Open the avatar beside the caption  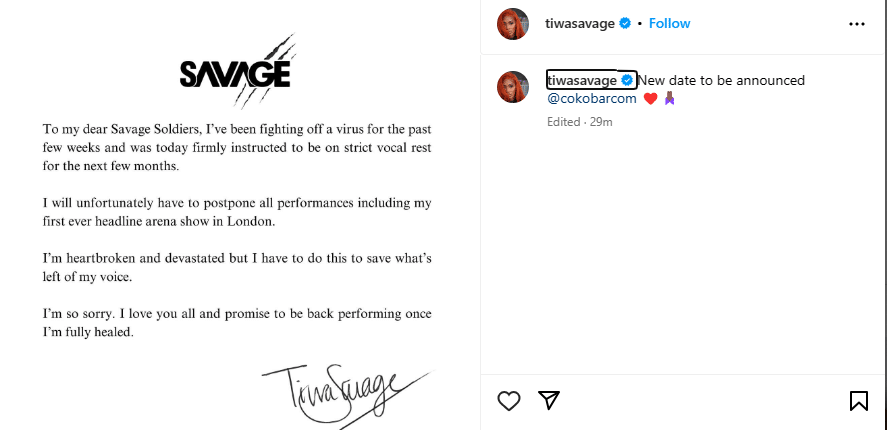click(x=513, y=88)
